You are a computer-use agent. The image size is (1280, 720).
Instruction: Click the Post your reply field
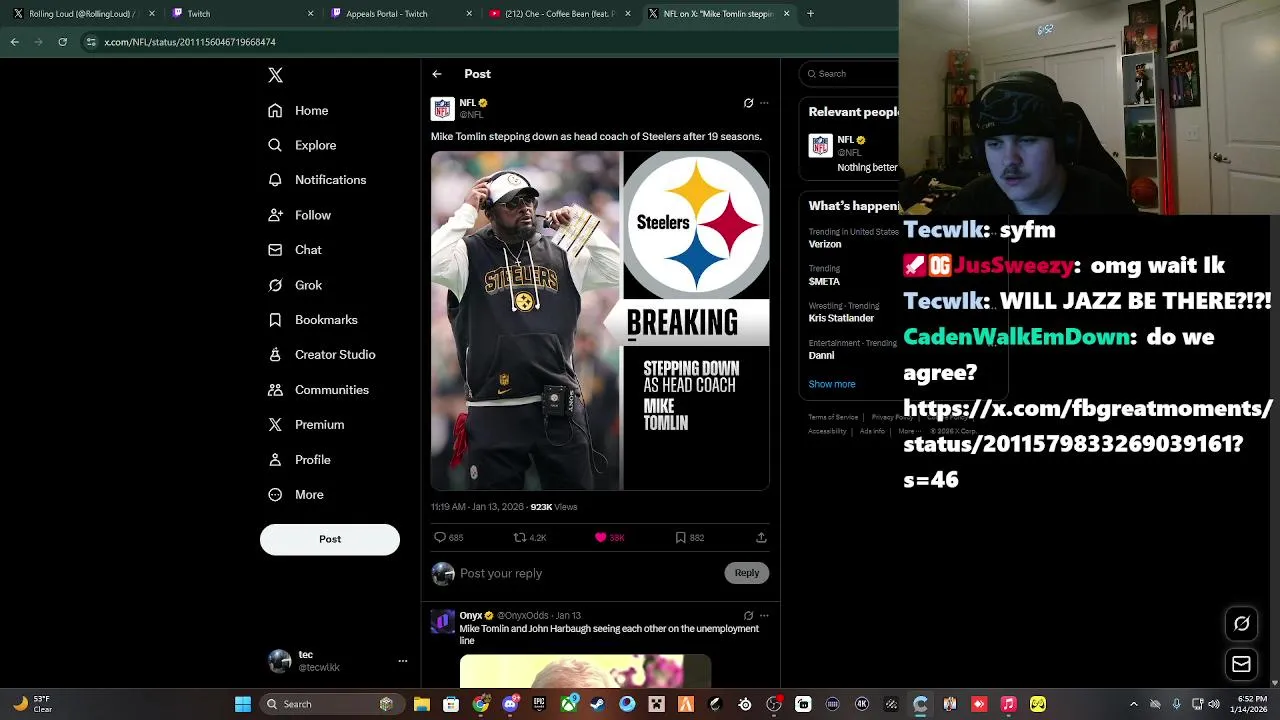(x=588, y=573)
